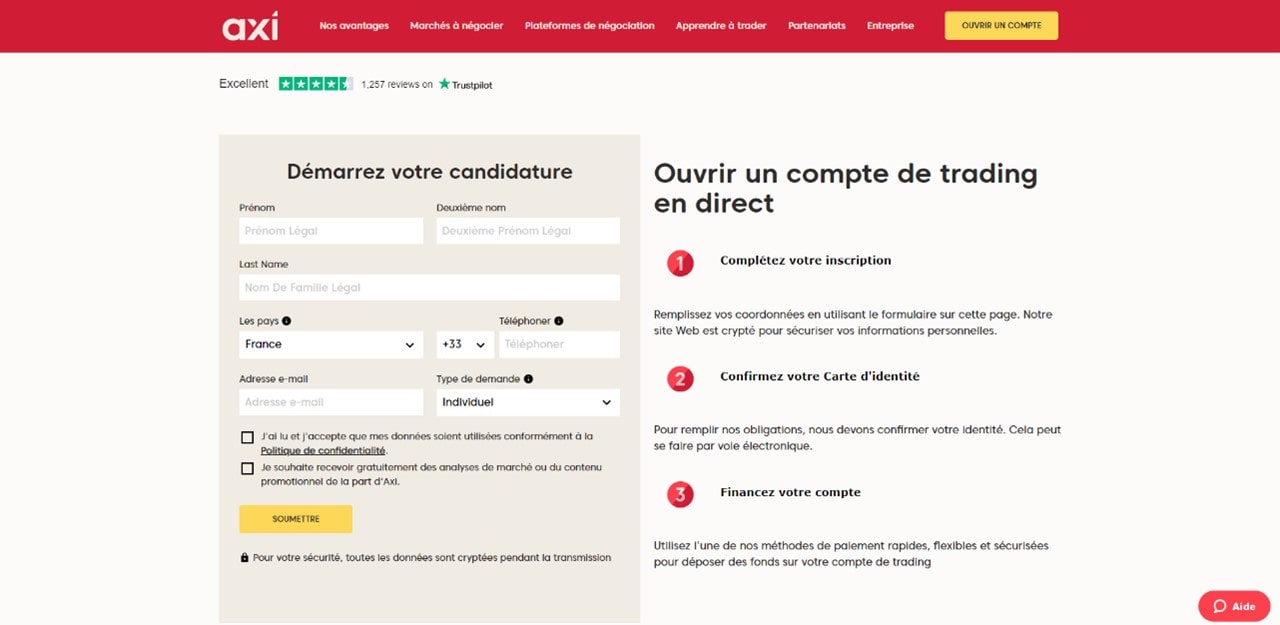The height and width of the screenshot is (625, 1280).
Task: Click the Deuxième nom input field
Action: [x=528, y=231]
